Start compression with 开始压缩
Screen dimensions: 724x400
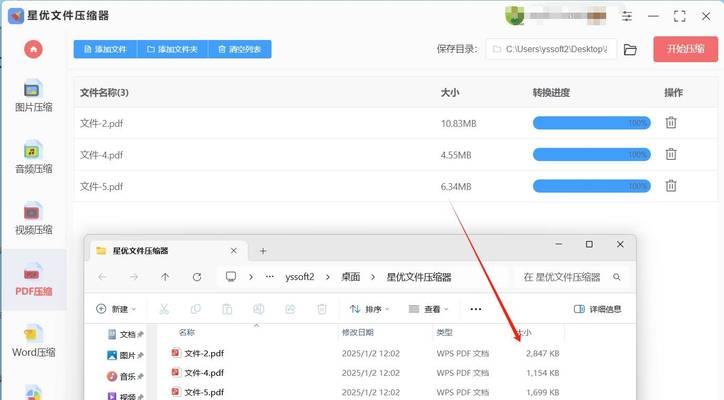click(685, 49)
